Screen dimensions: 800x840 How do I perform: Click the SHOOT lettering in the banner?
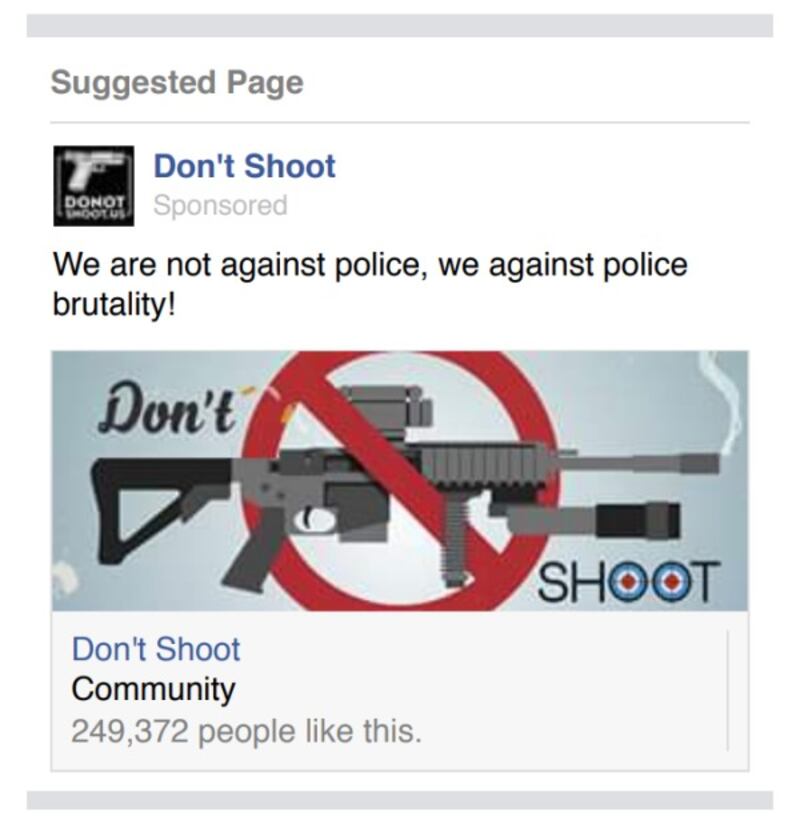click(628, 582)
